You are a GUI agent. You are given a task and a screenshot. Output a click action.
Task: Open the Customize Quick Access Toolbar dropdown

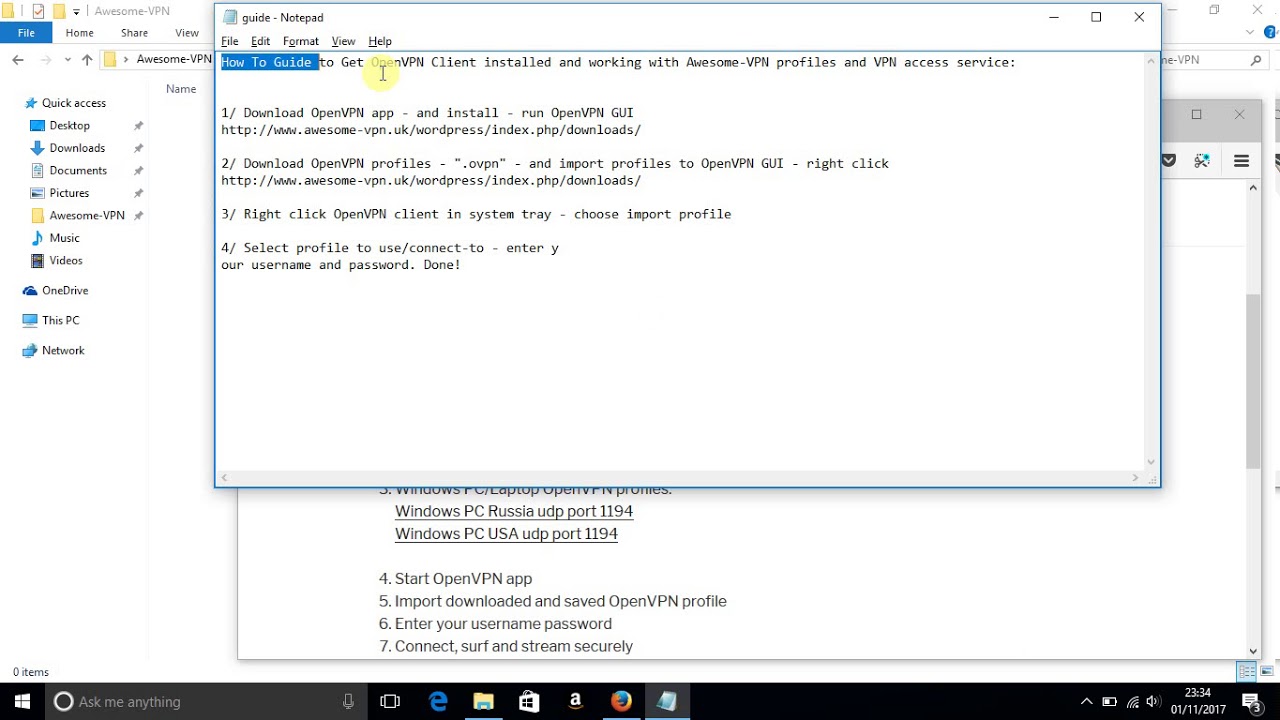coord(76,12)
